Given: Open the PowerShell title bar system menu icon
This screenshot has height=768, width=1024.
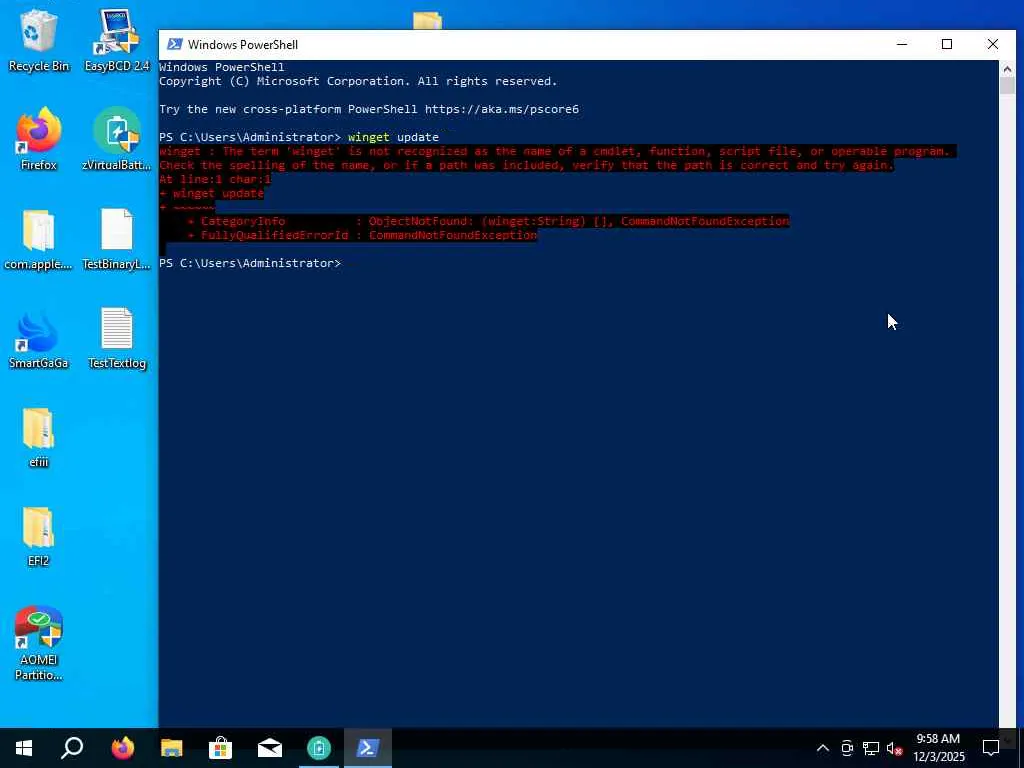Looking at the screenshot, I should [x=174, y=44].
